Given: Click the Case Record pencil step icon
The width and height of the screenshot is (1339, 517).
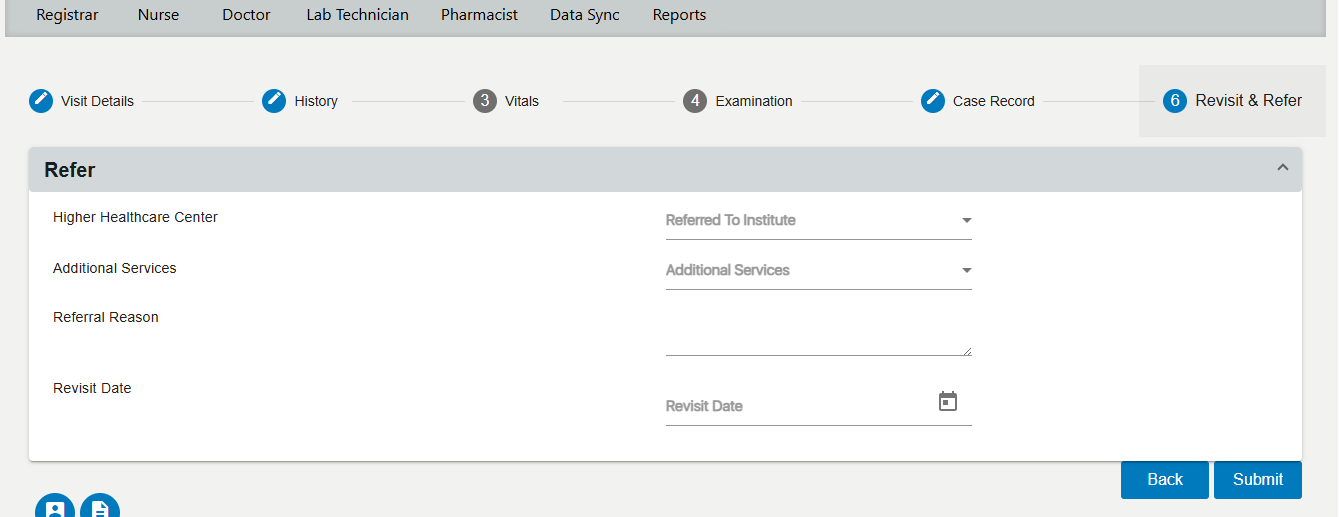Looking at the screenshot, I should pyautogui.click(x=933, y=101).
